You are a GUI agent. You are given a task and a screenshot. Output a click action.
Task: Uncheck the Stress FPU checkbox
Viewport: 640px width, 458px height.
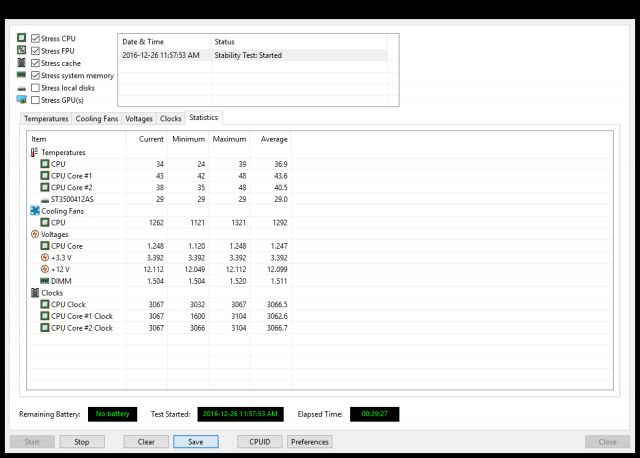[36, 51]
